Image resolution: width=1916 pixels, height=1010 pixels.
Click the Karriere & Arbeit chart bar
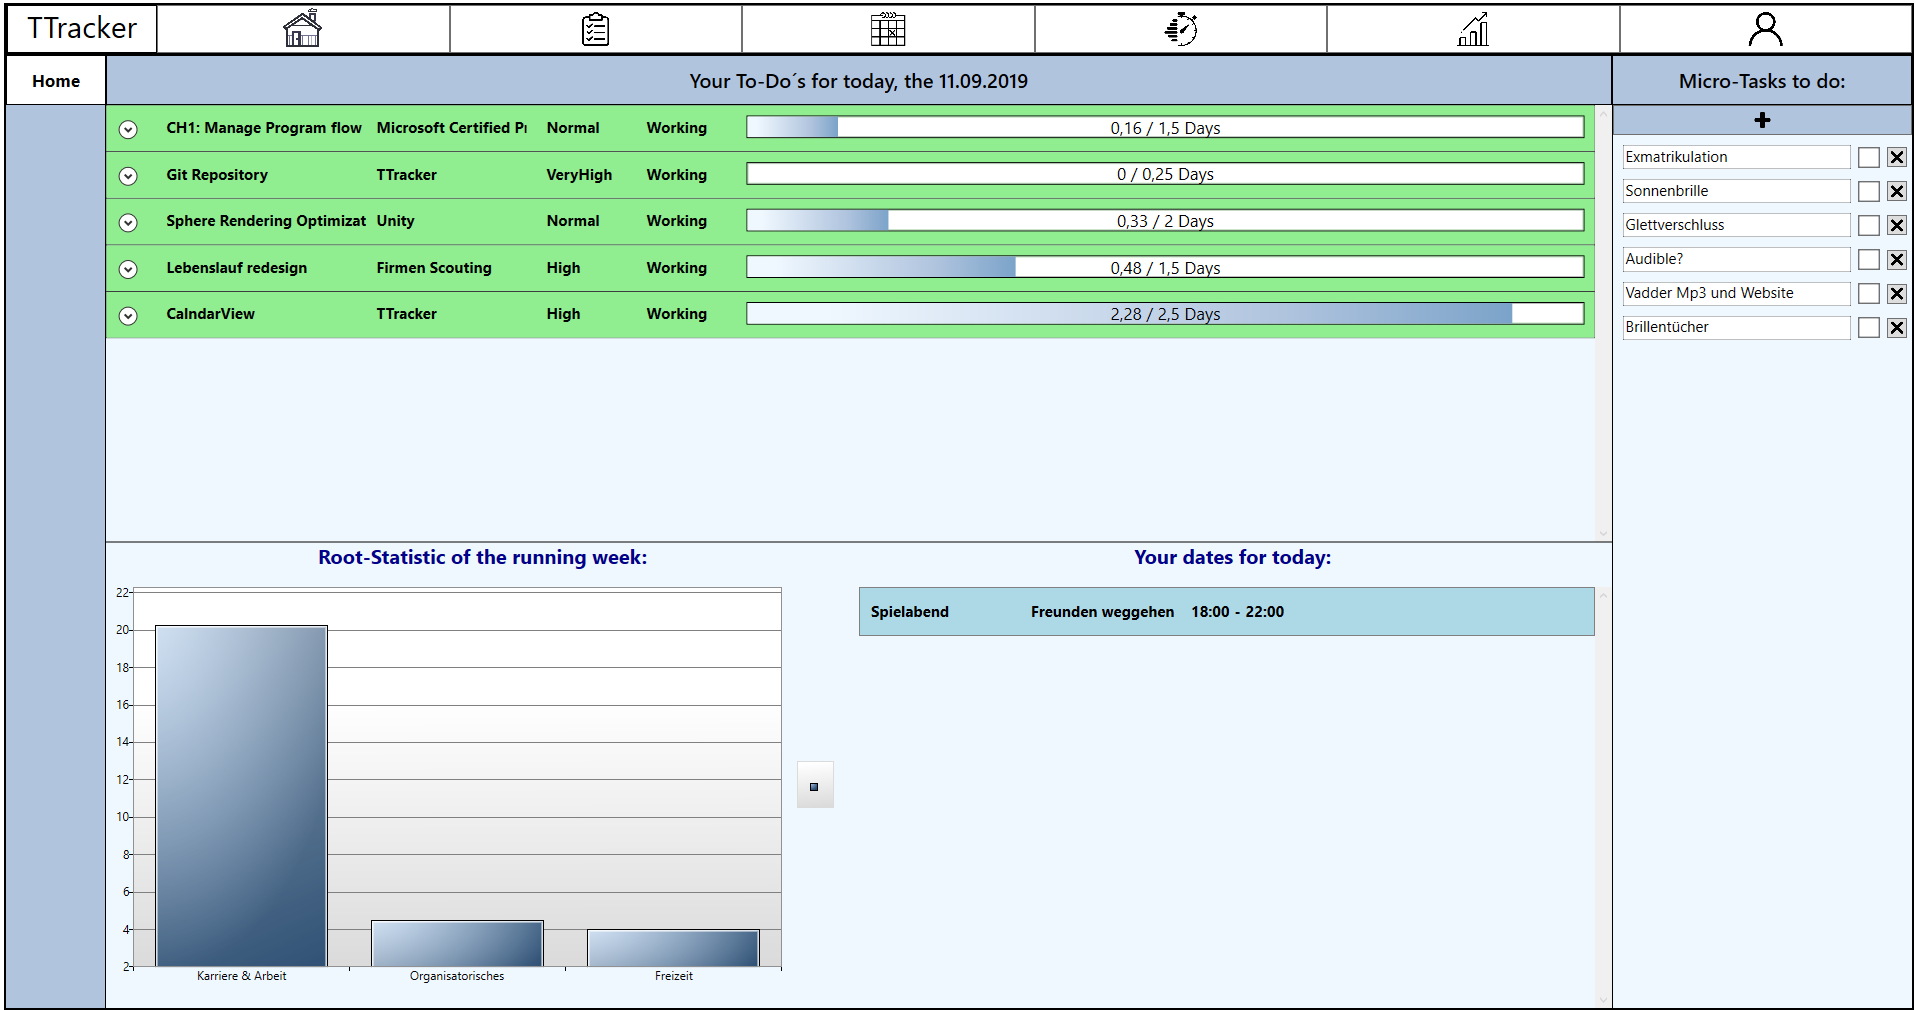[241, 796]
